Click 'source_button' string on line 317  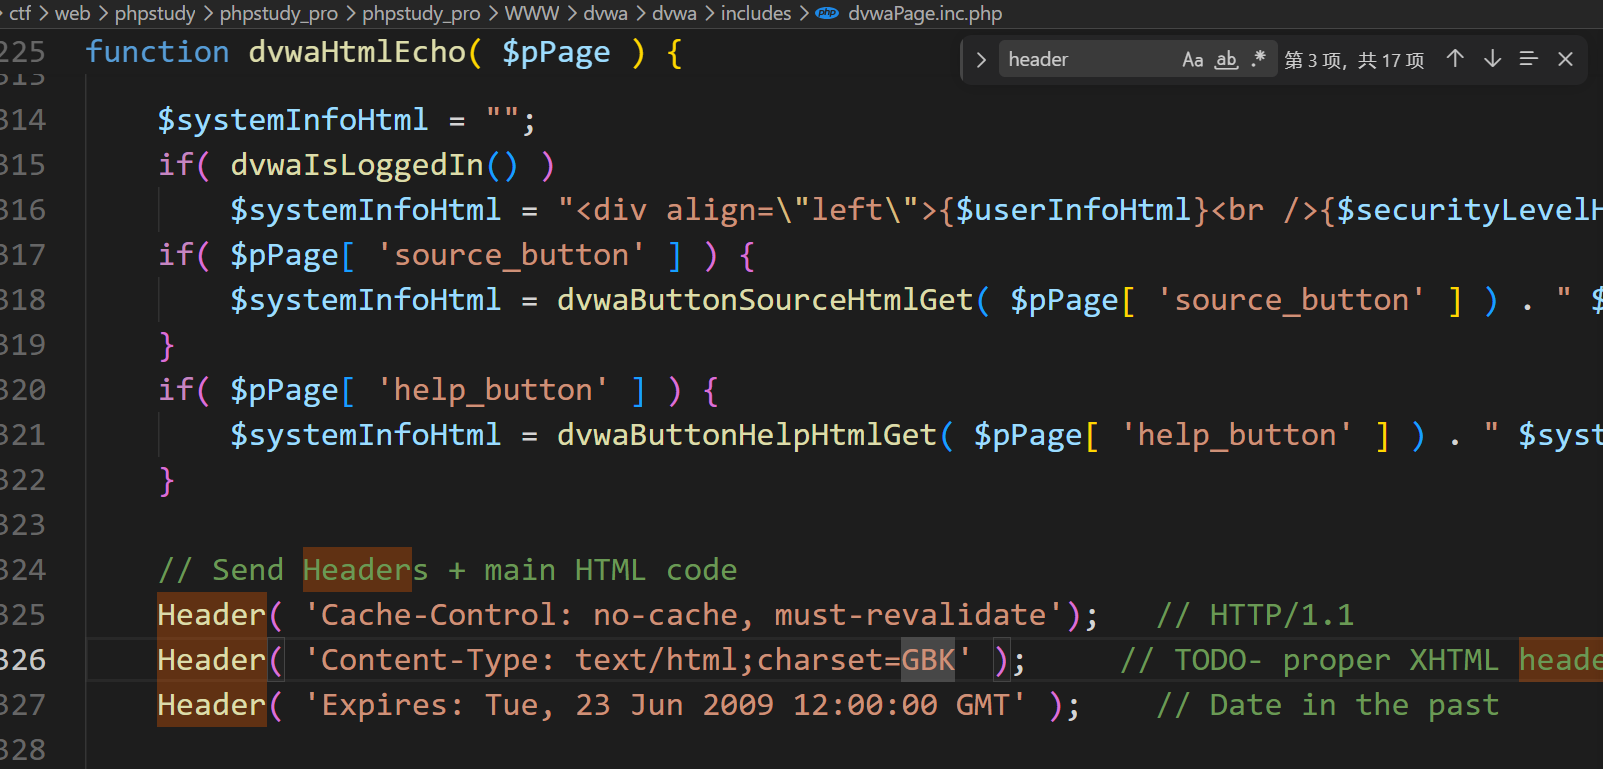tap(511, 255)
